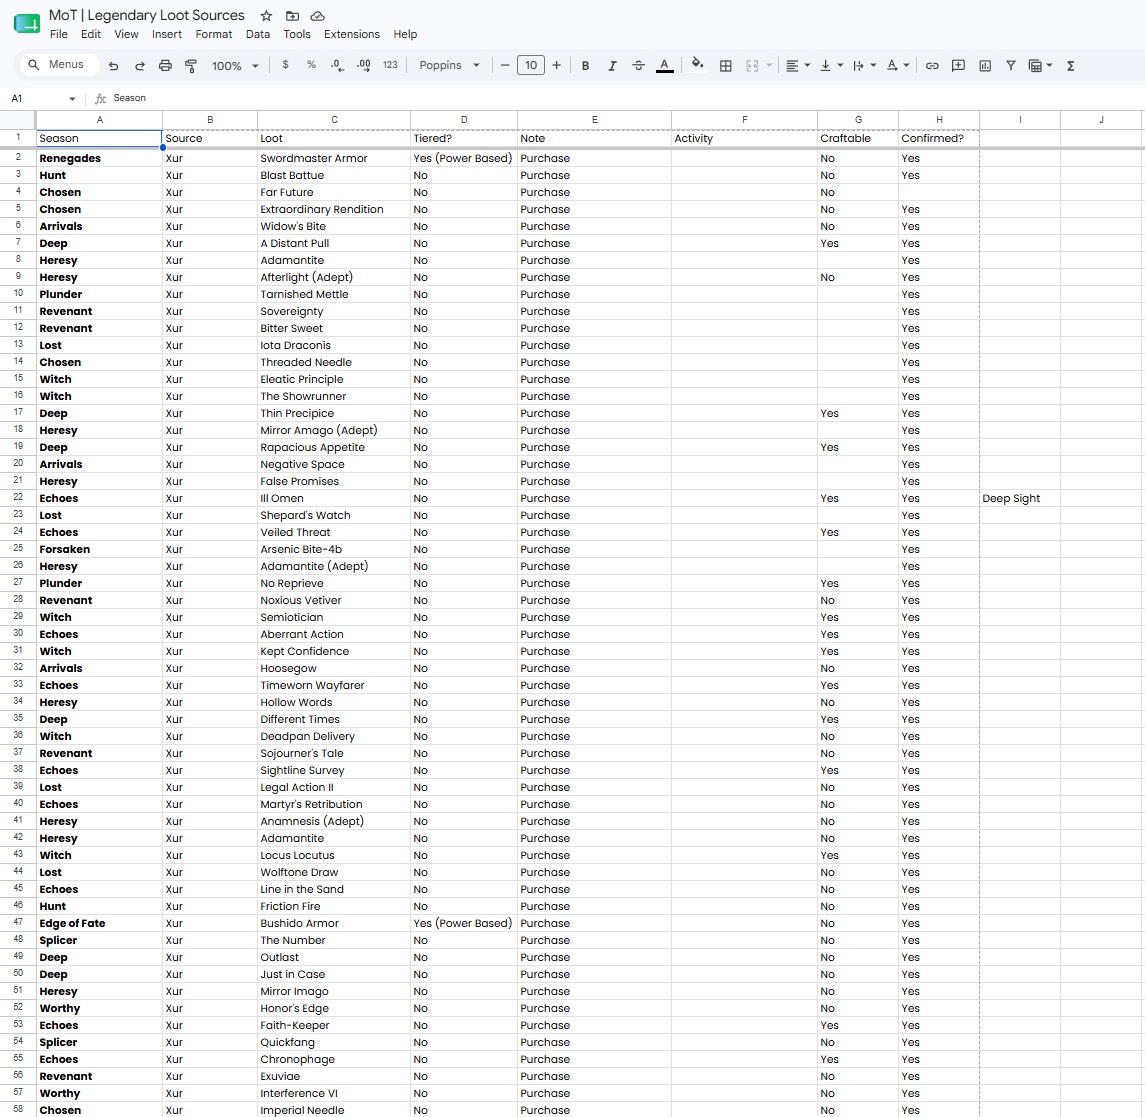Select the 'Confirmed?' header cell
The width and height of the screenshot is (1145, 1117).
coord(938,138)
